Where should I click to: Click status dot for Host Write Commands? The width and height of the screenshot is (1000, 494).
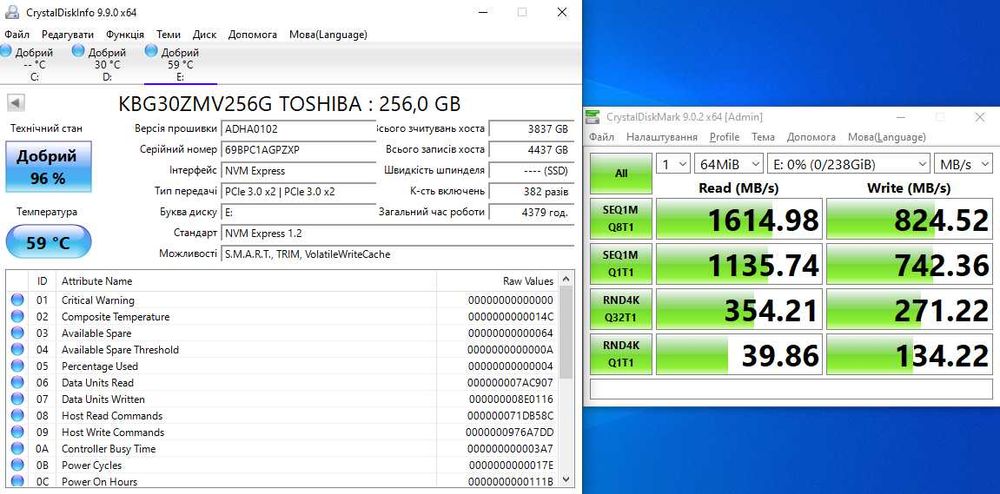click(17, 432)
